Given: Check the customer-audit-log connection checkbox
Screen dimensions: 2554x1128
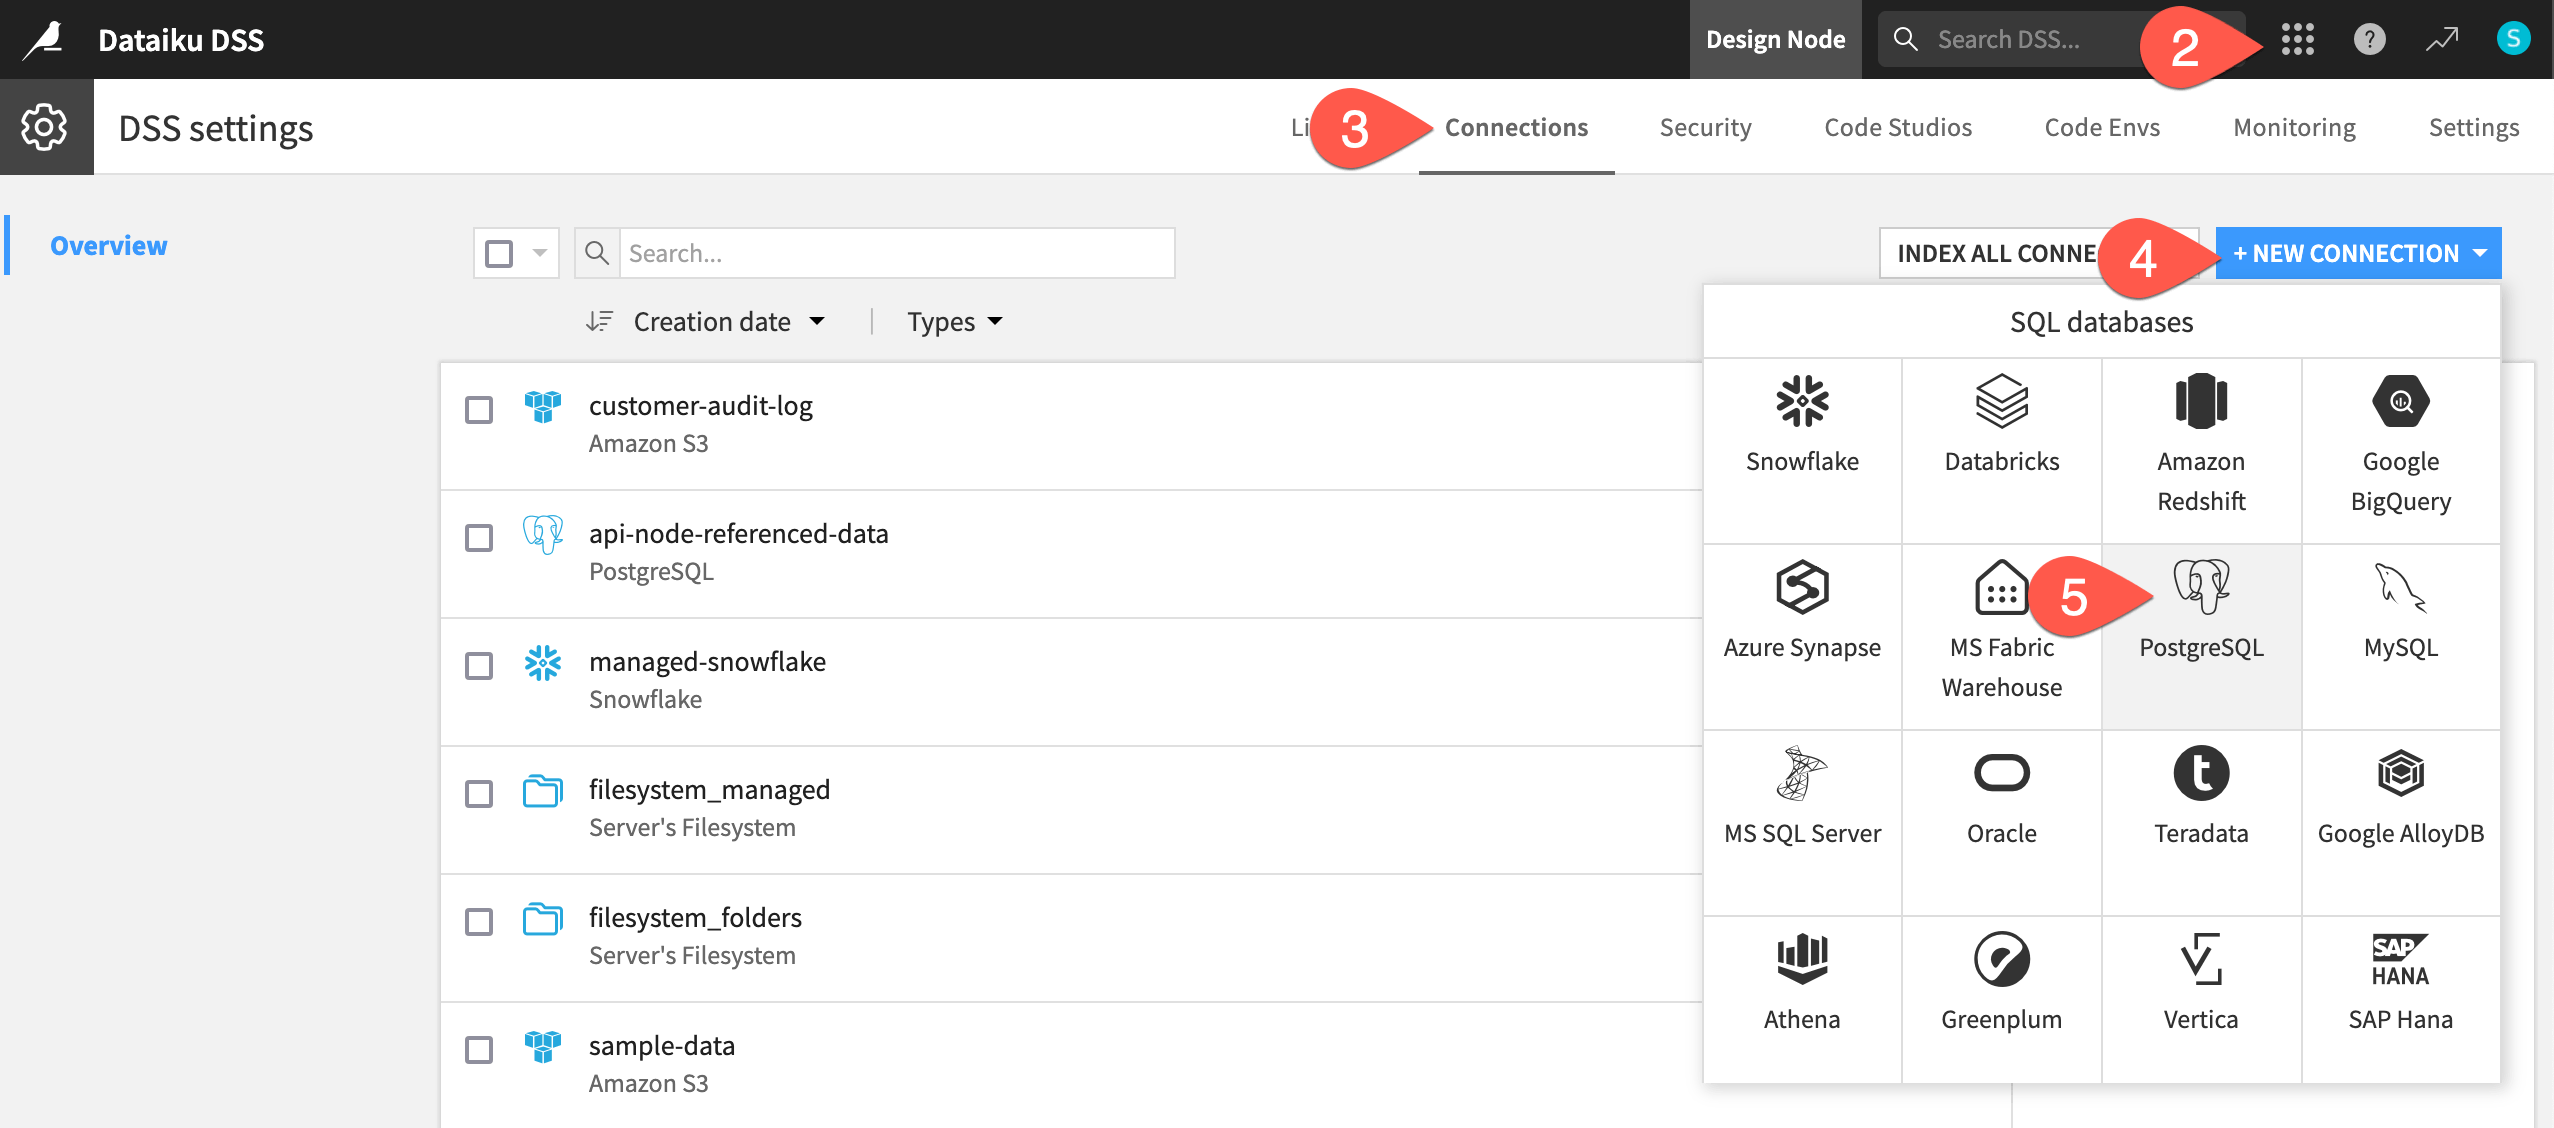Looking at the screenshot, I should click(x=479, y=410).
